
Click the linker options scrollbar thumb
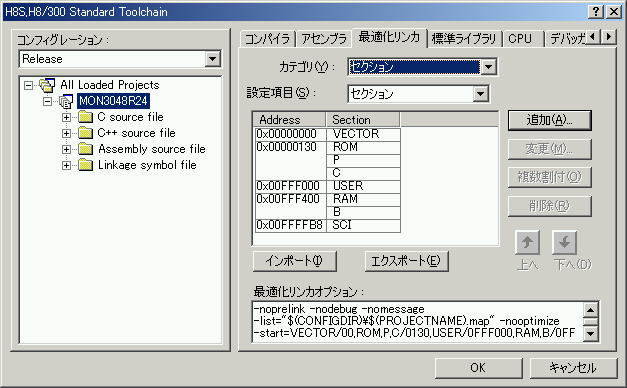(590, 321)
